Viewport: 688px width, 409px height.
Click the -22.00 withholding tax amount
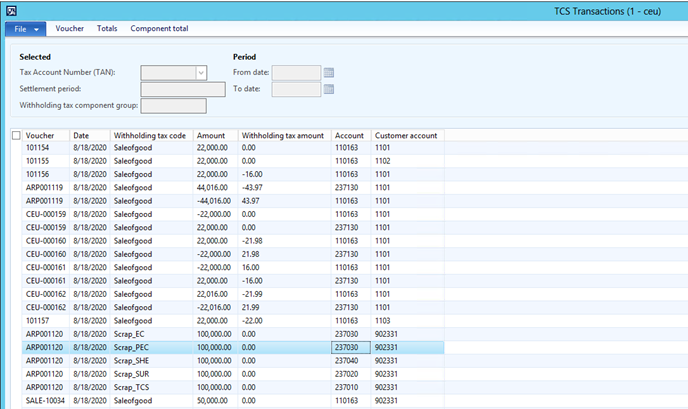click(x=284, y=321)
